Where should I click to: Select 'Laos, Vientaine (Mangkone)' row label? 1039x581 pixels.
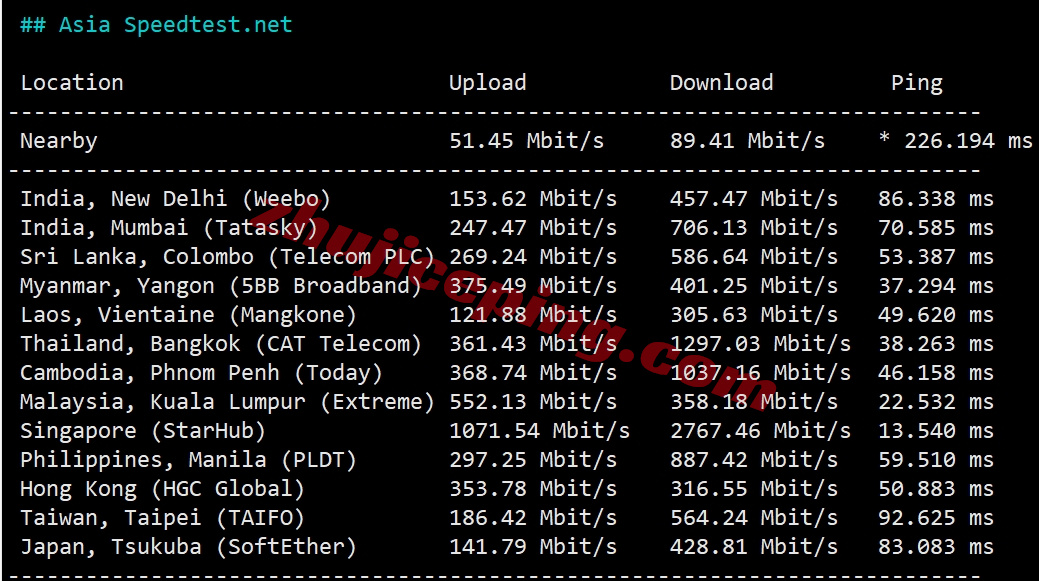[x=188, y=315]
